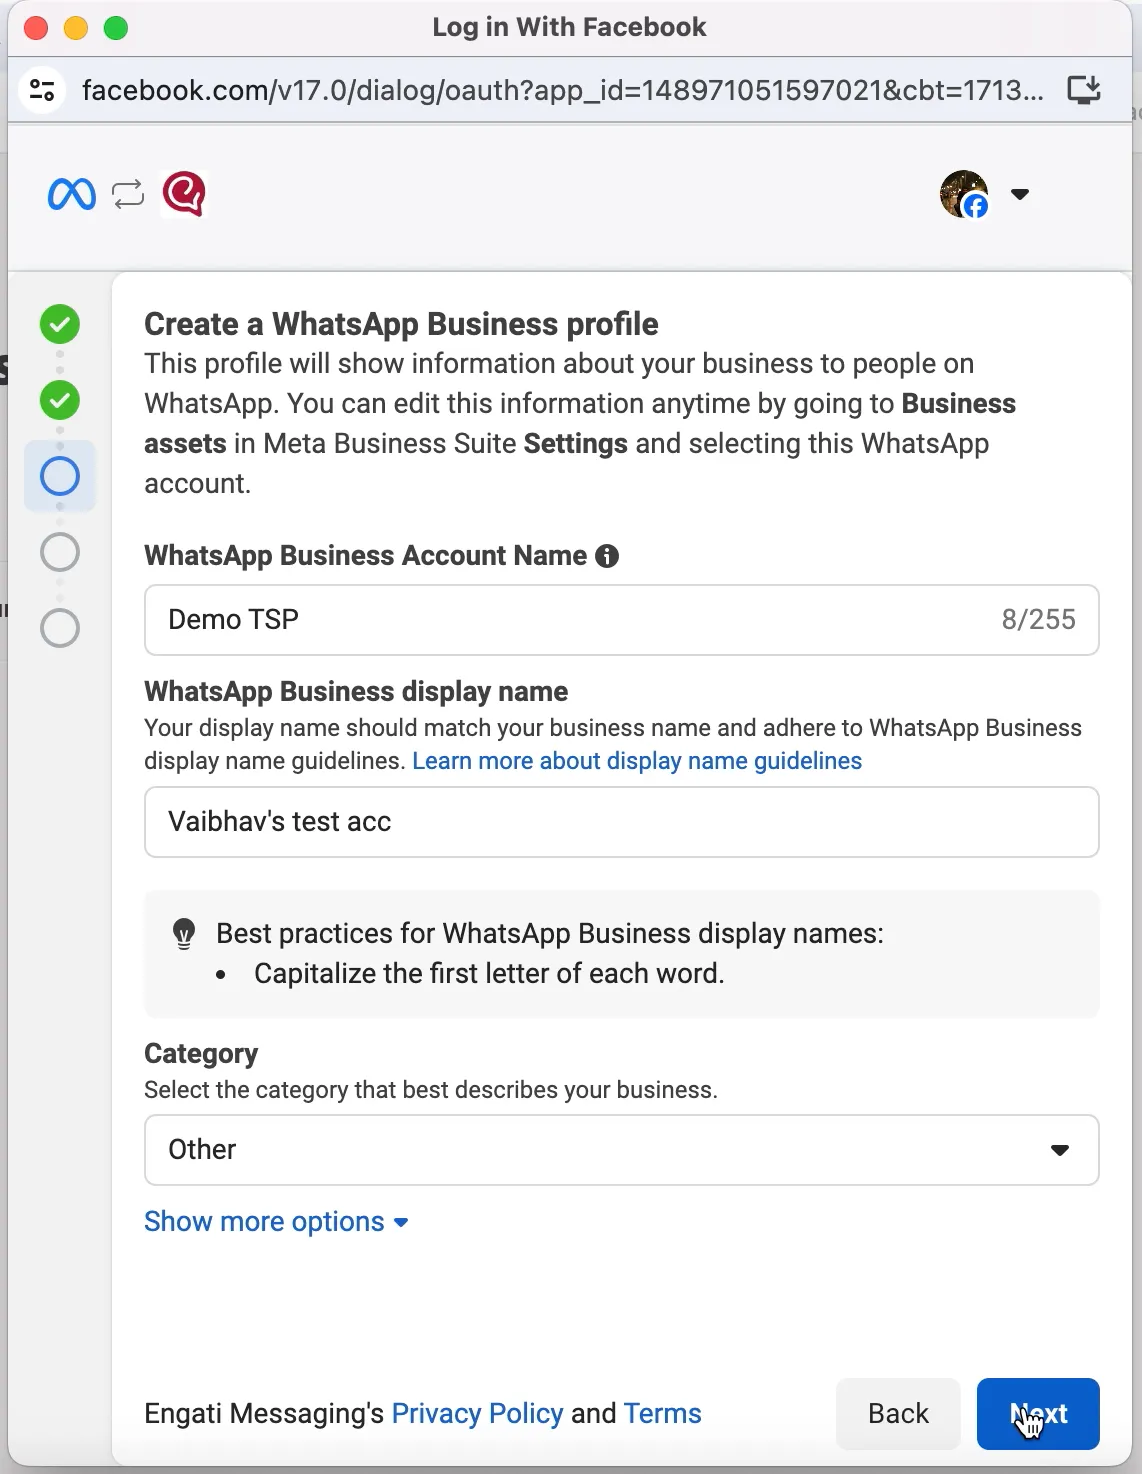
Task: Click the install app icon in address bar
Action: [1084, 91]
